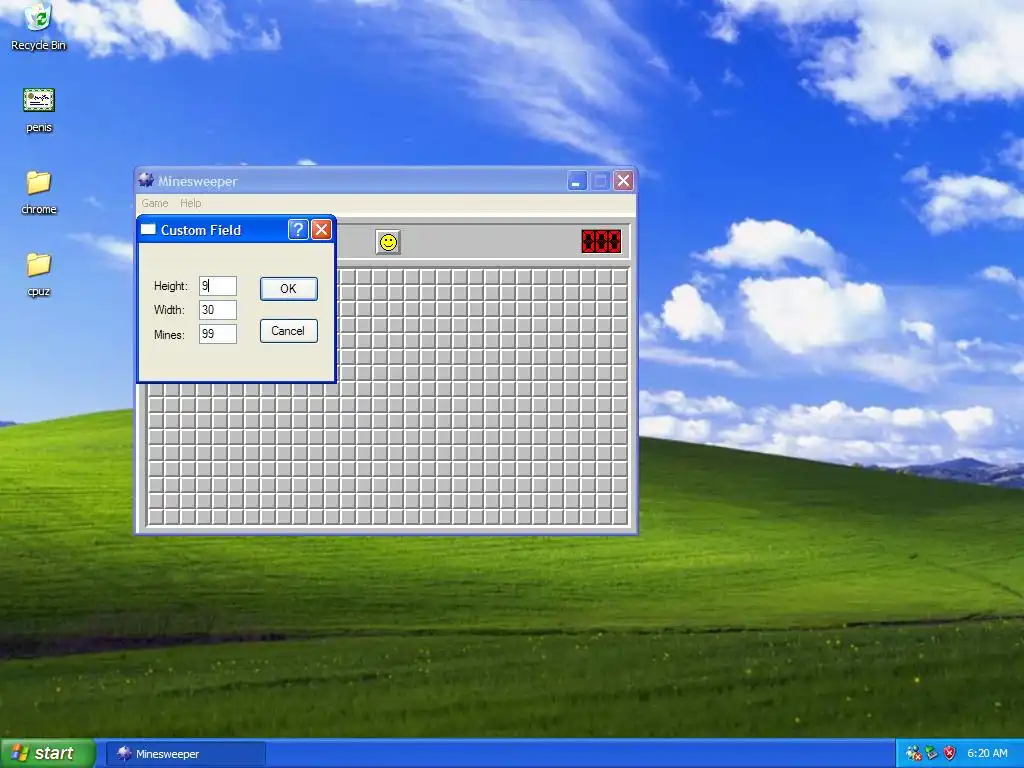Click the Minesweeper smiley face button

388,242
